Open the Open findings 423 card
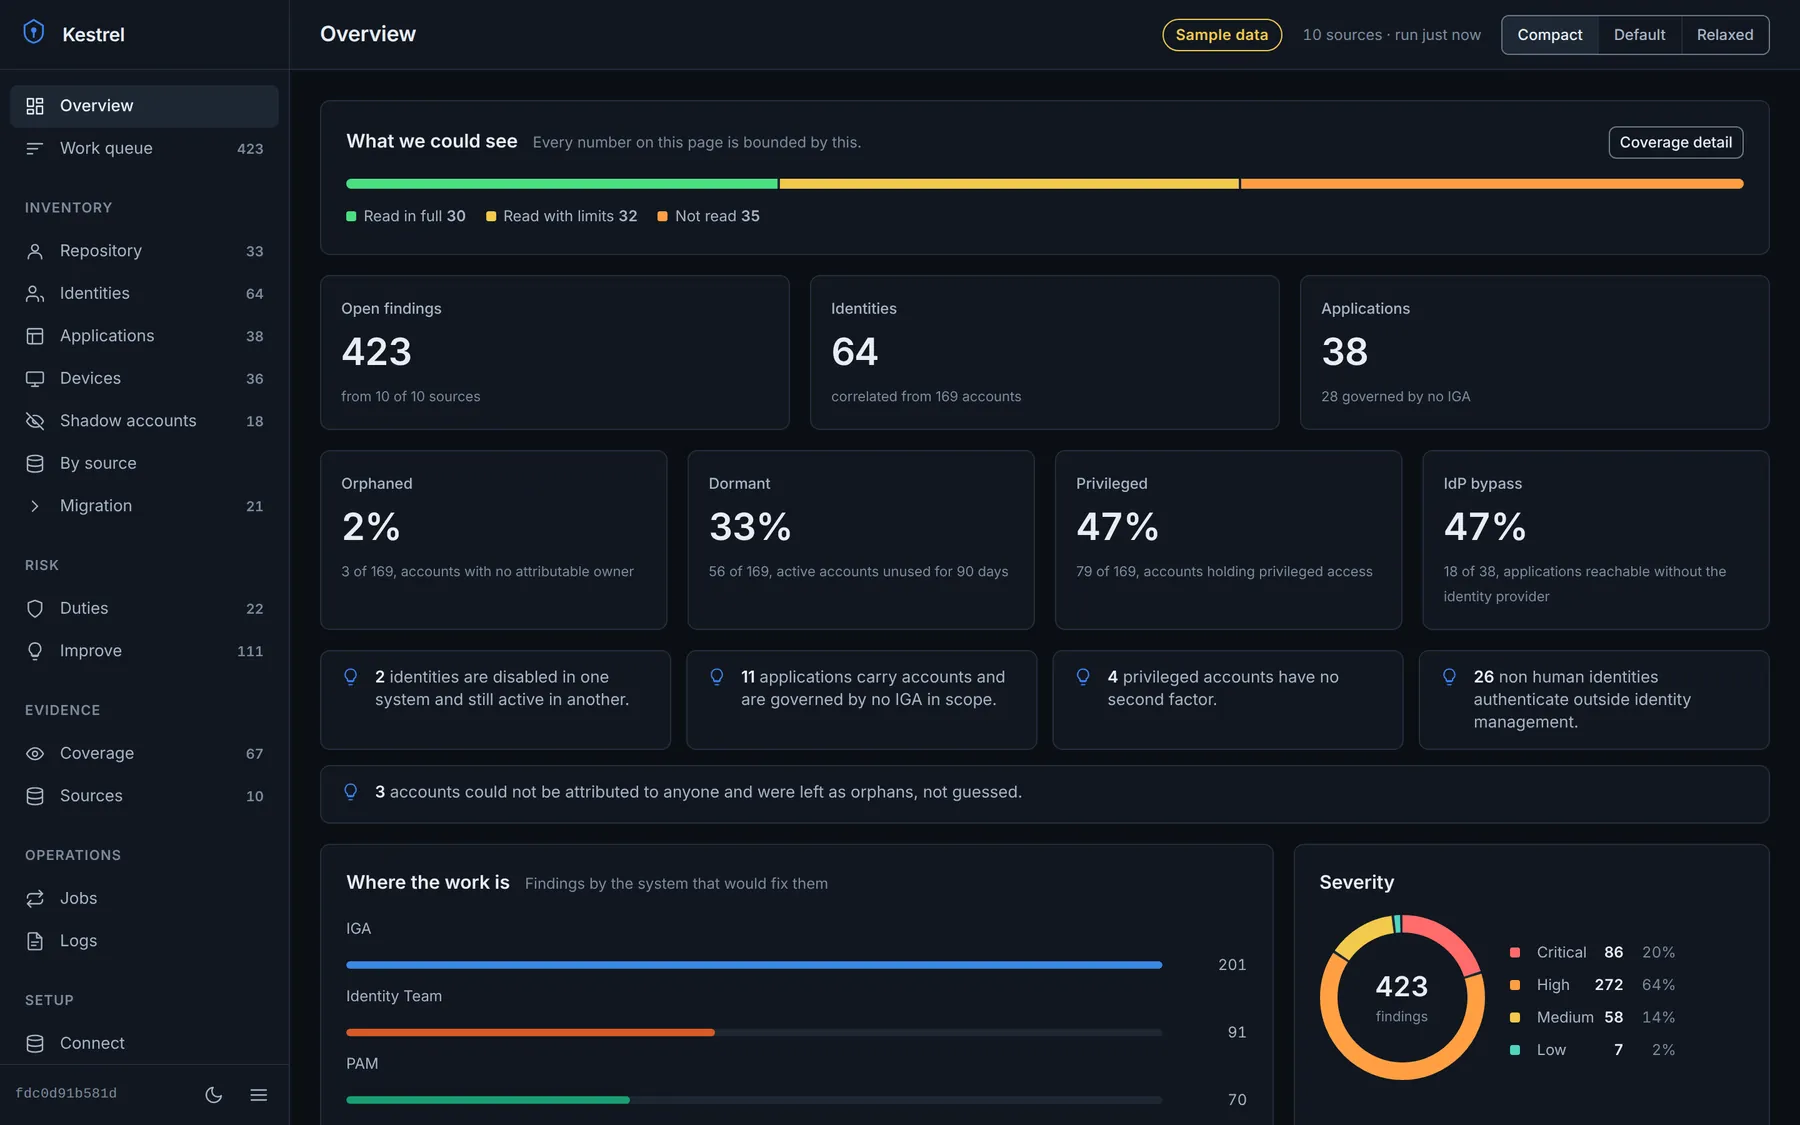The width and height of the screenshot is (1800, 1125). point(555,353)
